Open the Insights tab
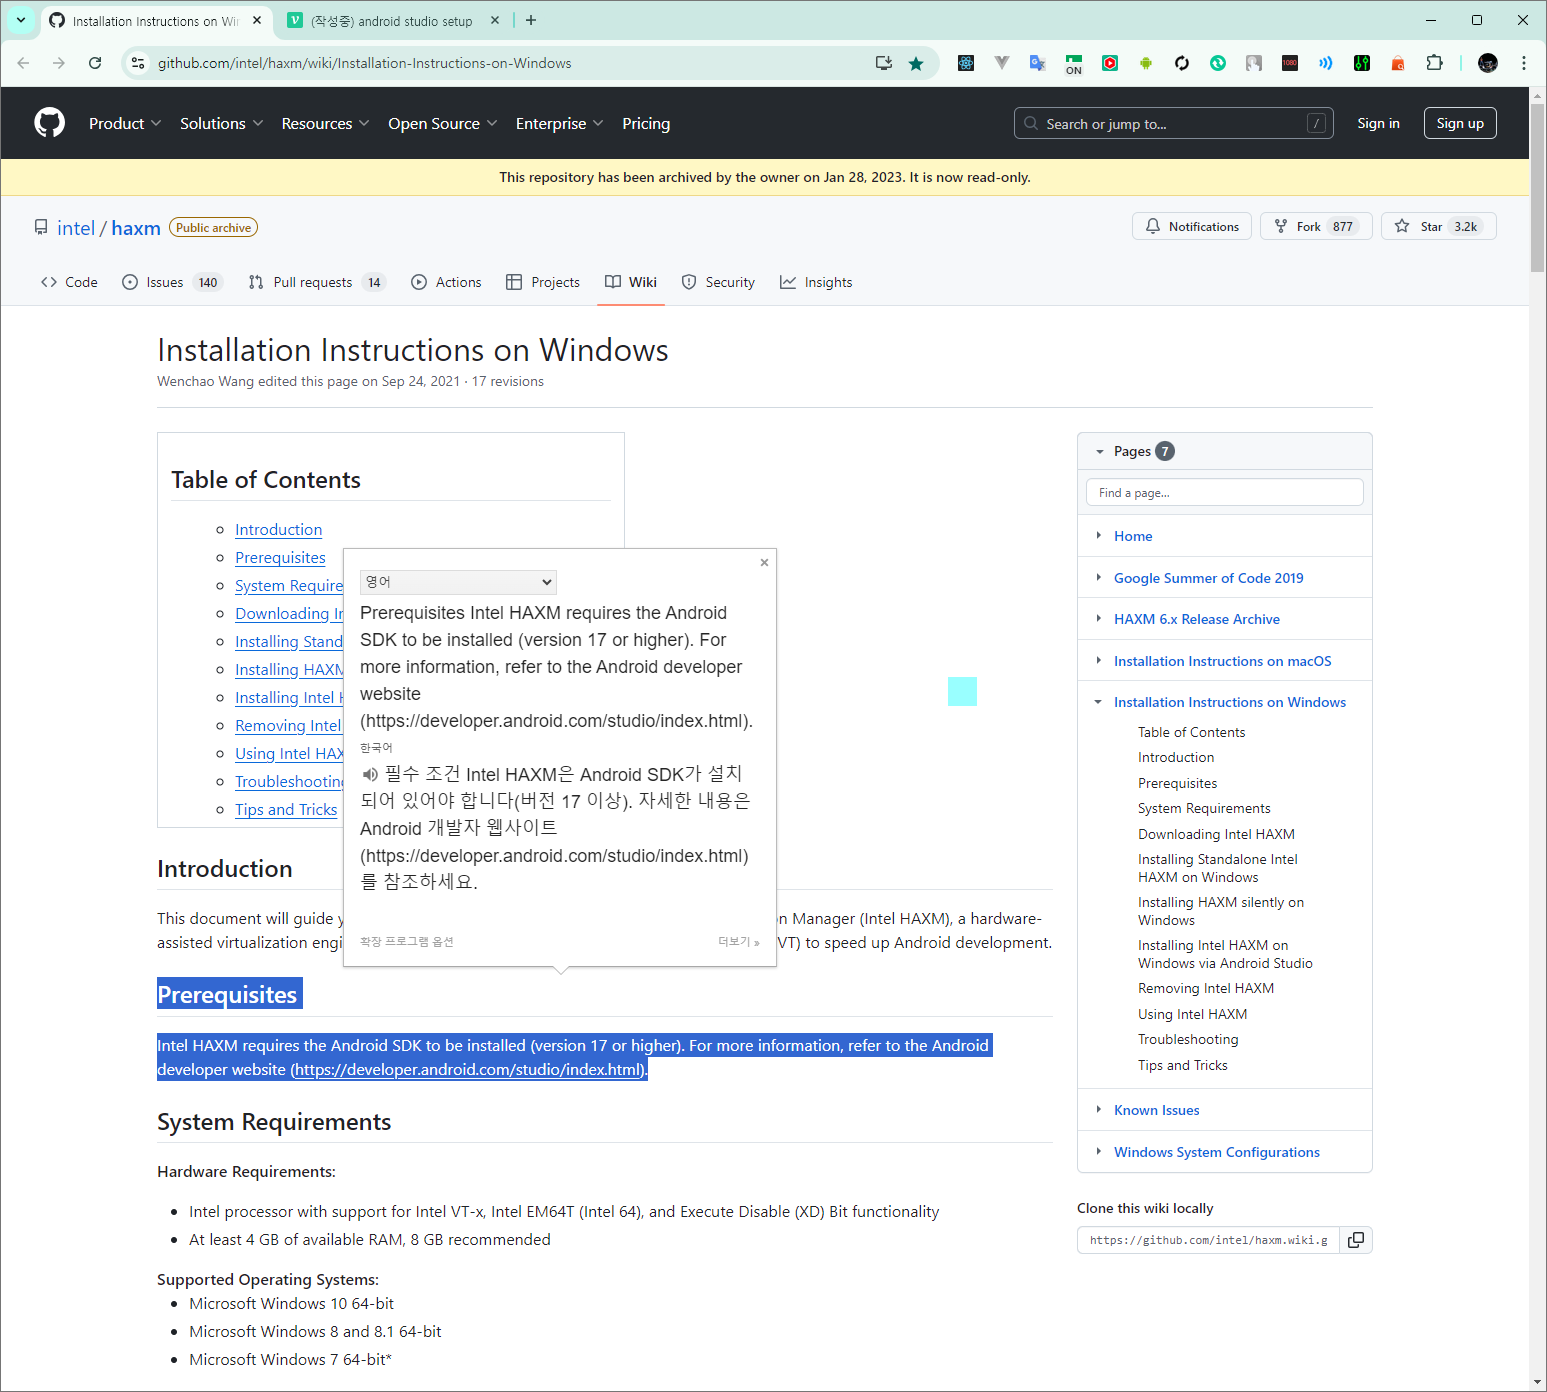 click(816, 282)
